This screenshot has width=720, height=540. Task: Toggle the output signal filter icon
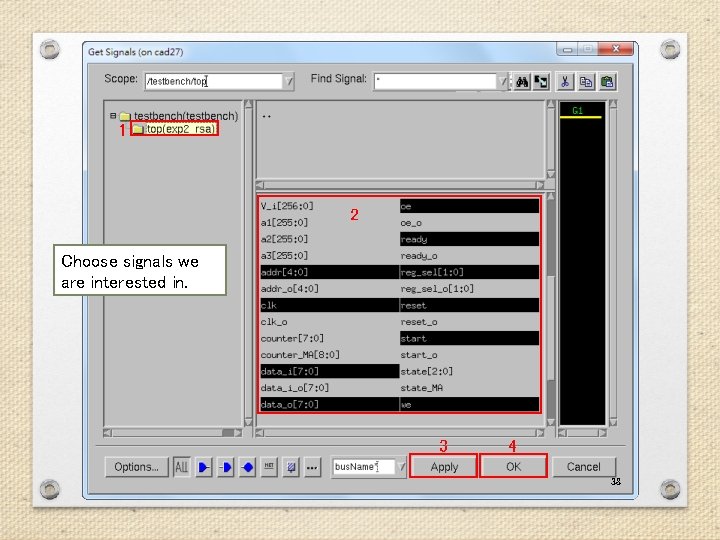(225, 467)
